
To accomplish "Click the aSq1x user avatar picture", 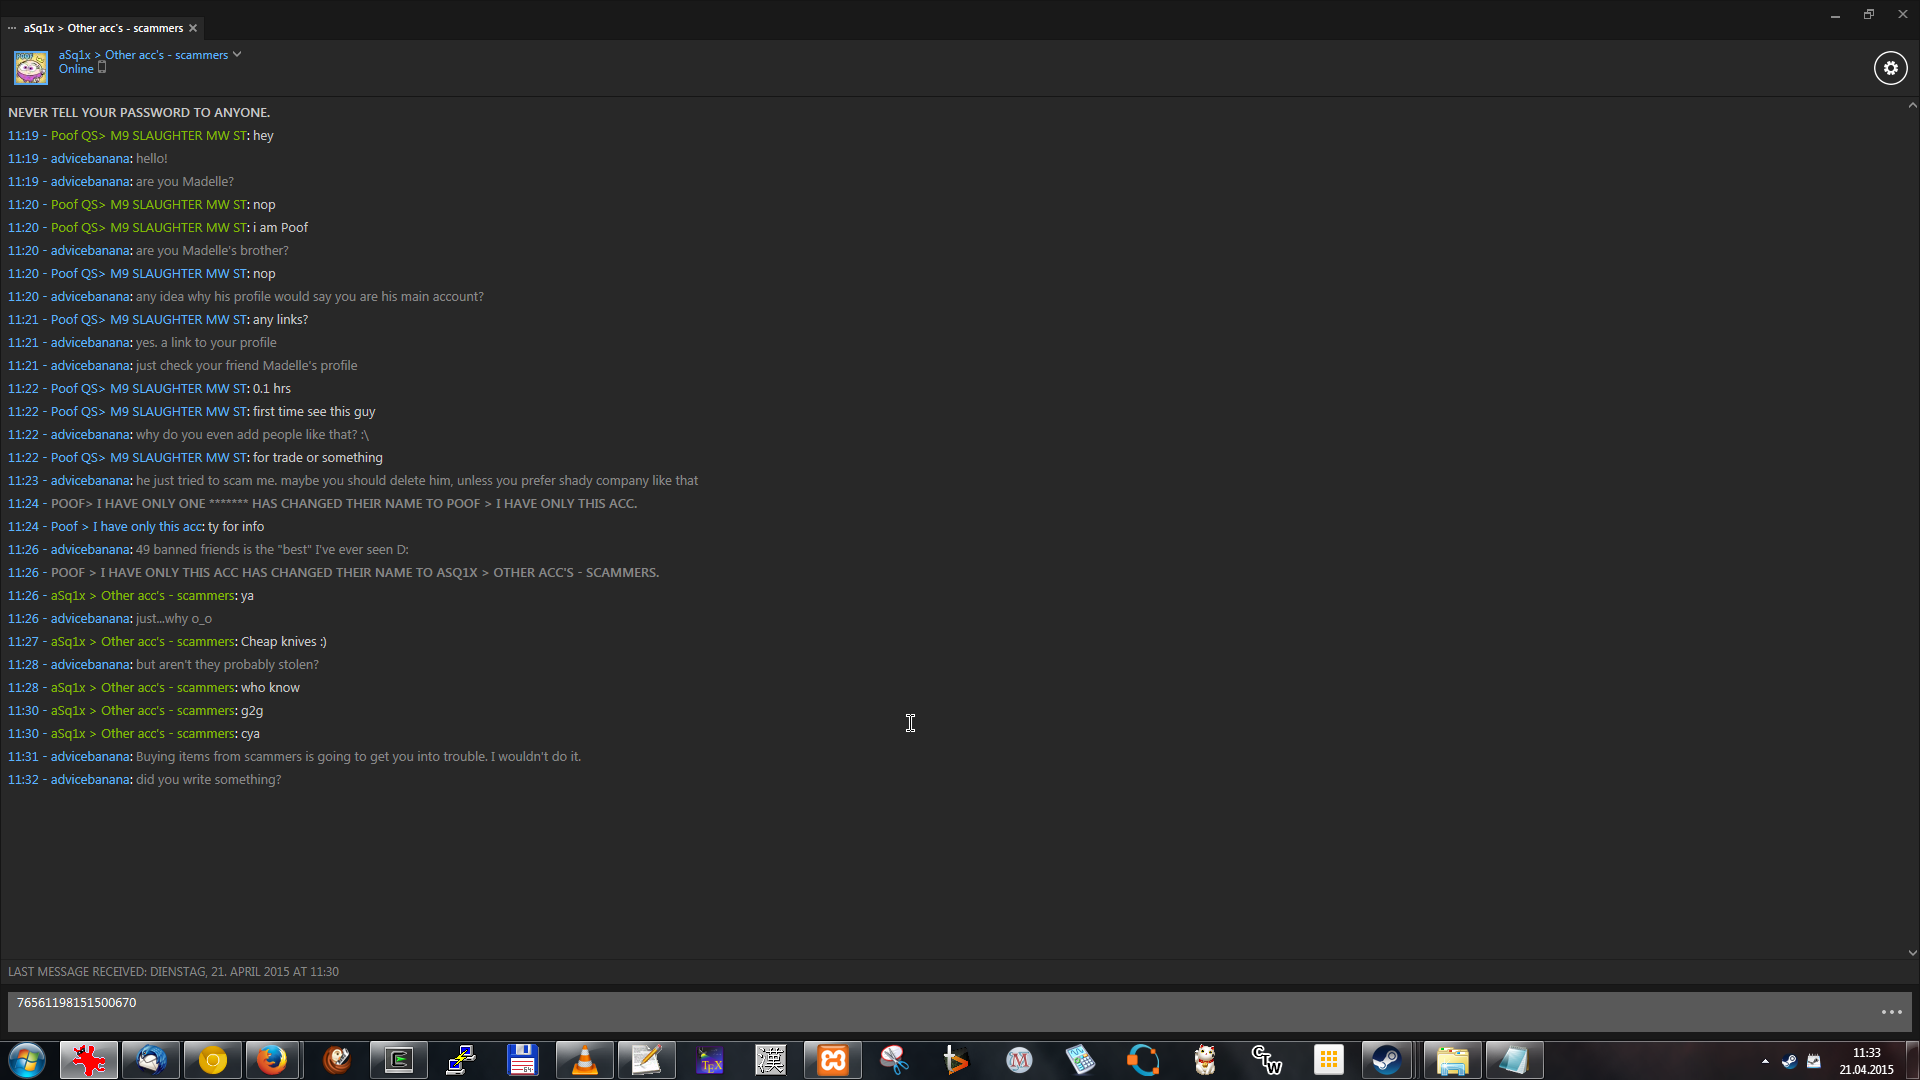I will [x=30, y=68].
